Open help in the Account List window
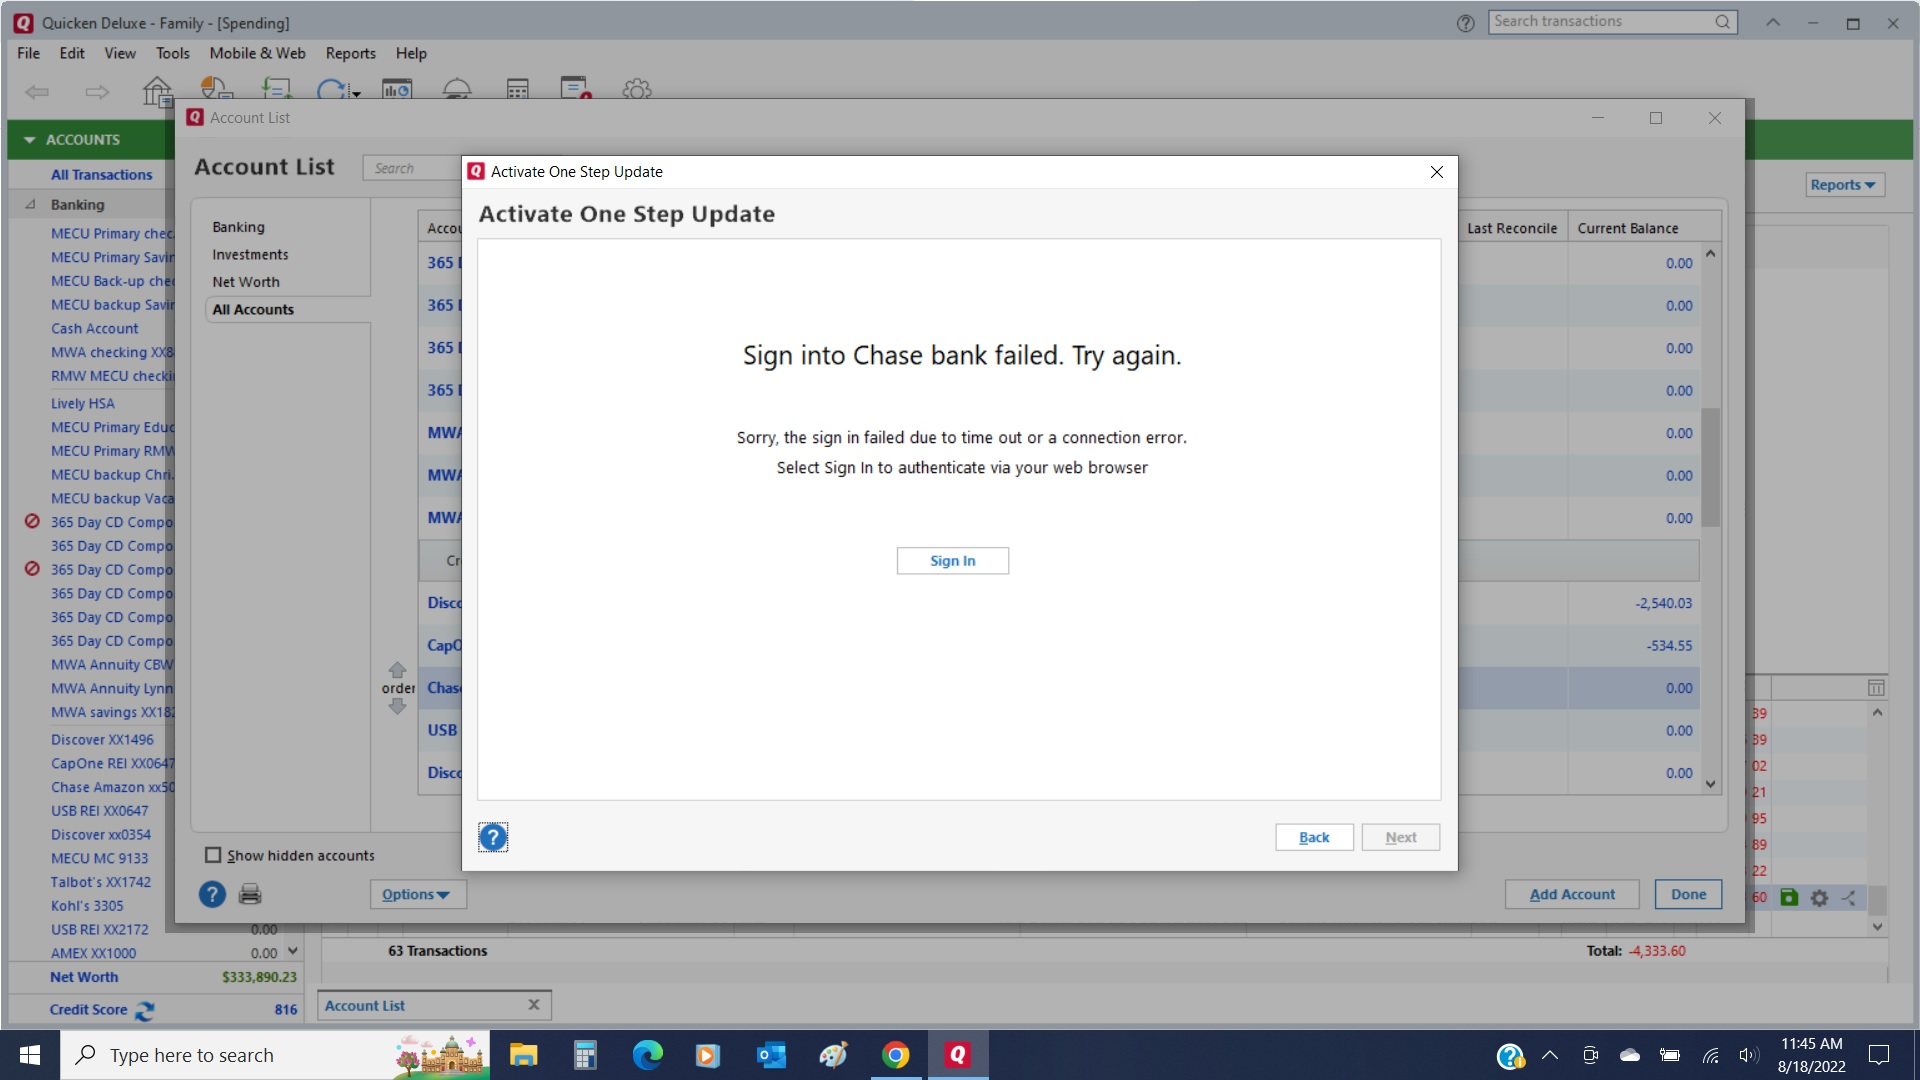This screenshot has height=1080, width=1920. tap(212, 894)
